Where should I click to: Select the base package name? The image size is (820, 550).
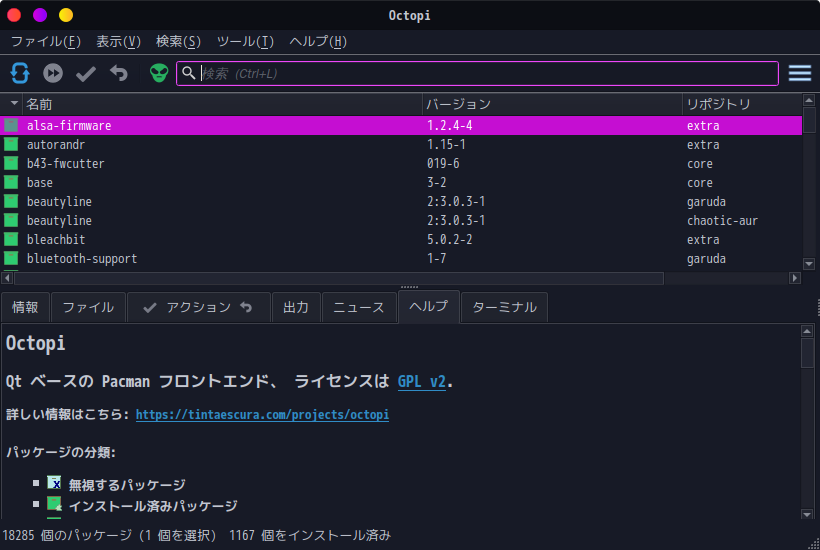pos(40,182)
